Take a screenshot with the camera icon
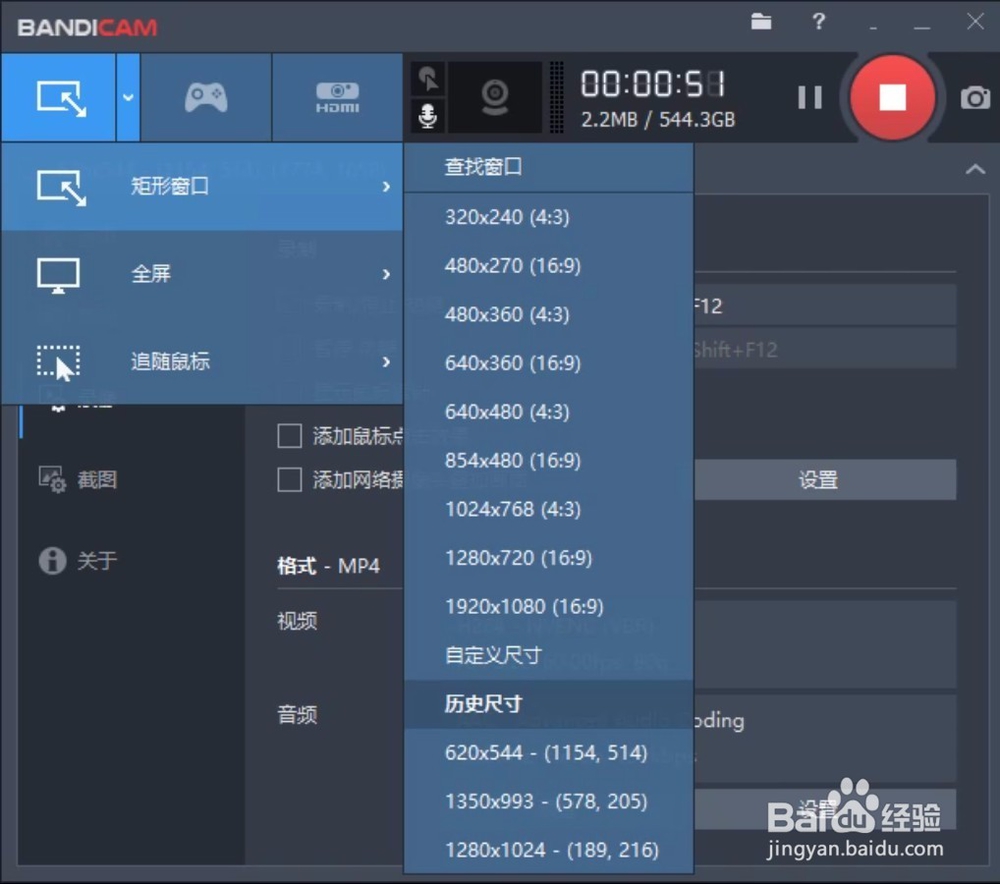 click(x=975, y=98)
